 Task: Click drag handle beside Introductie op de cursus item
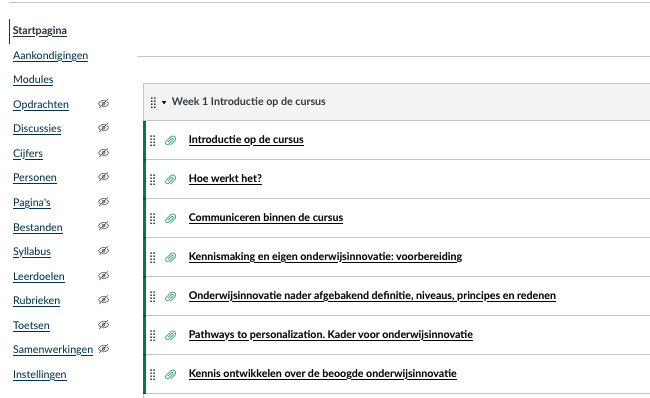(153, 141)
